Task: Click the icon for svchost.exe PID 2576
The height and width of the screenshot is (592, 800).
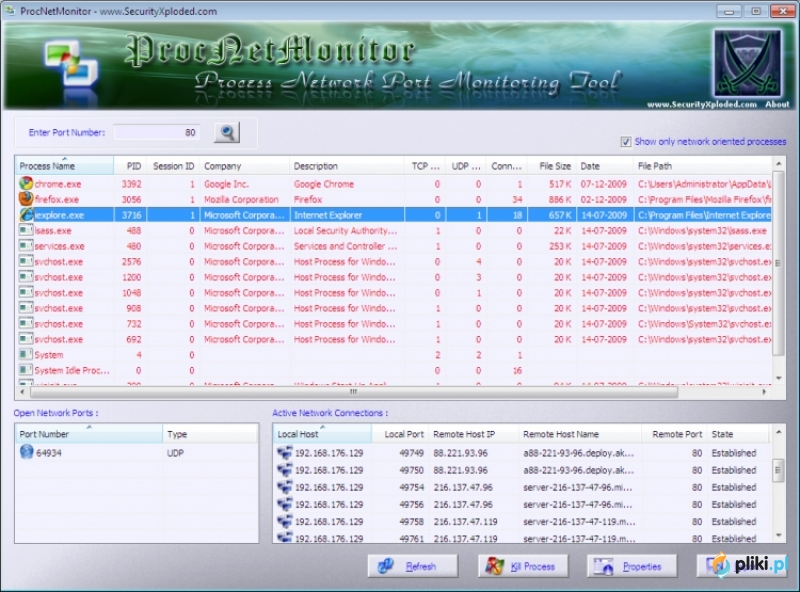Action: [x=26, y=261]
